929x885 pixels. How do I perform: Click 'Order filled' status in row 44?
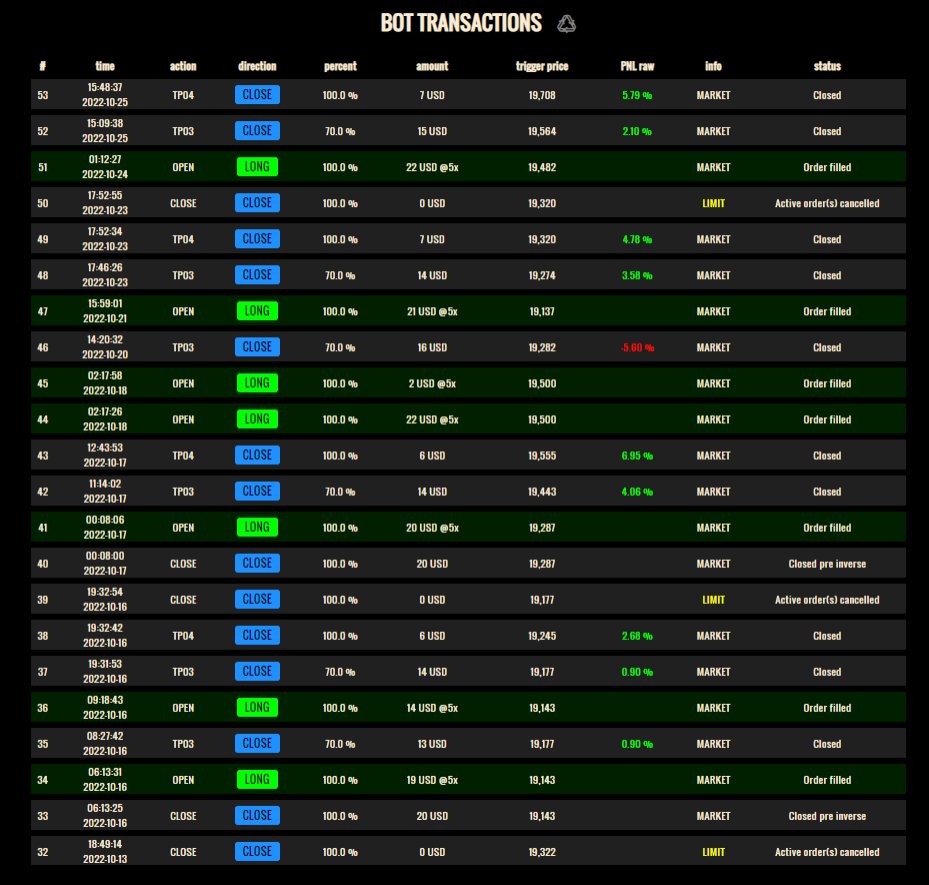(x=827, y=420)
